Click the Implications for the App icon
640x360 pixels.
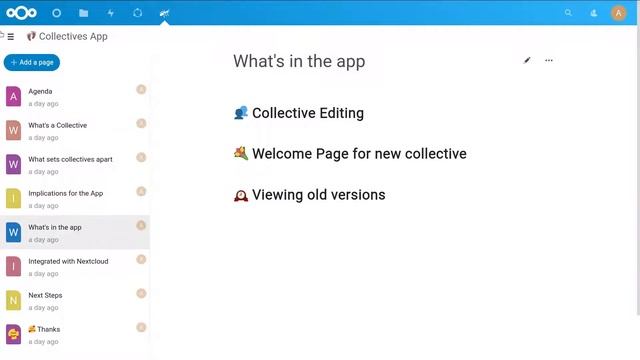[x=13, y=198]
